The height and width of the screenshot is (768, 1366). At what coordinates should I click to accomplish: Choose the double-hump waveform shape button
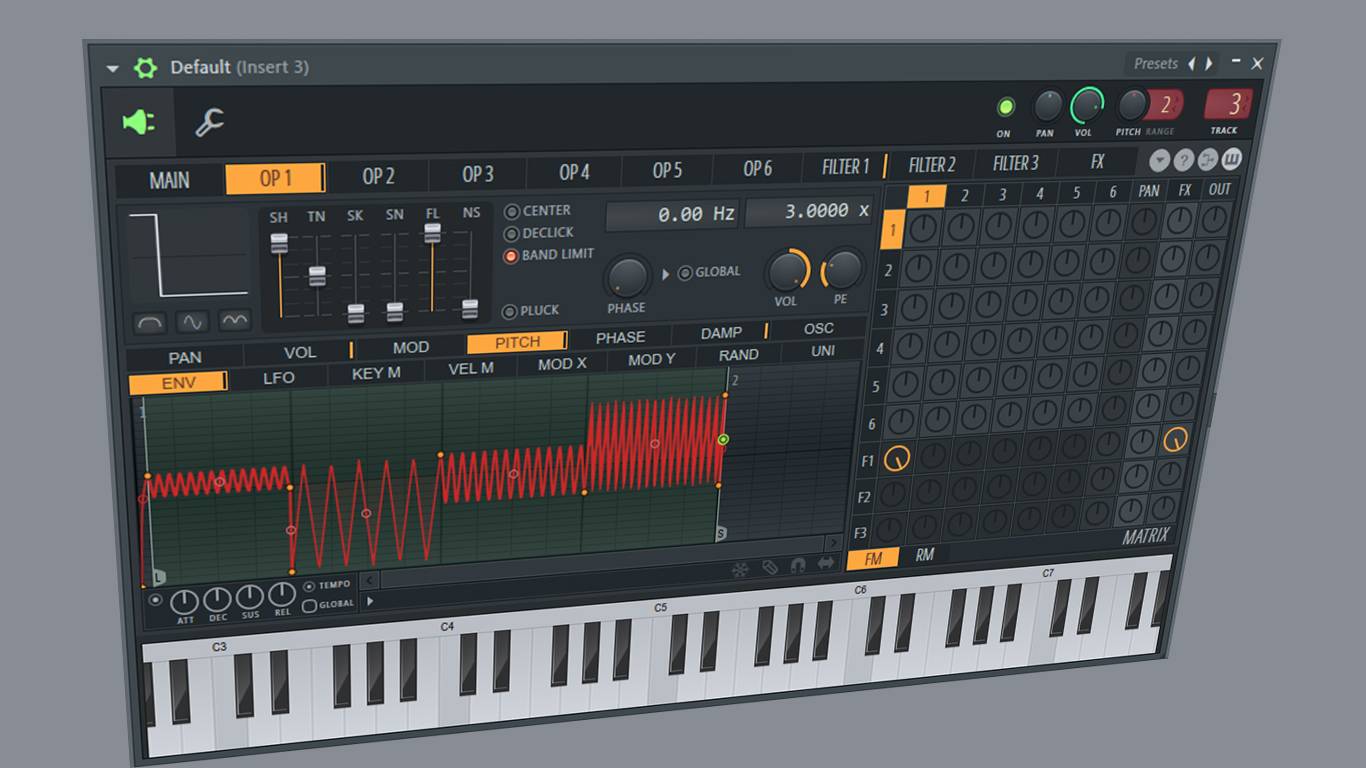point(235,320)
